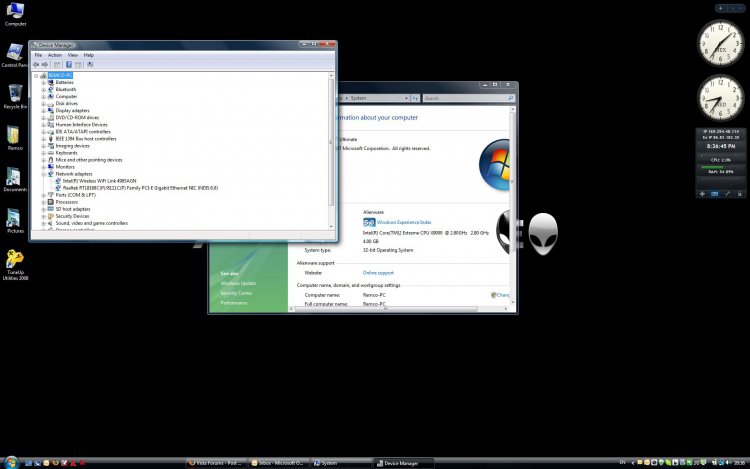Open the File menu in Device Manager
The height and width of the screenshot is (469, 750).
coord(38,55)
